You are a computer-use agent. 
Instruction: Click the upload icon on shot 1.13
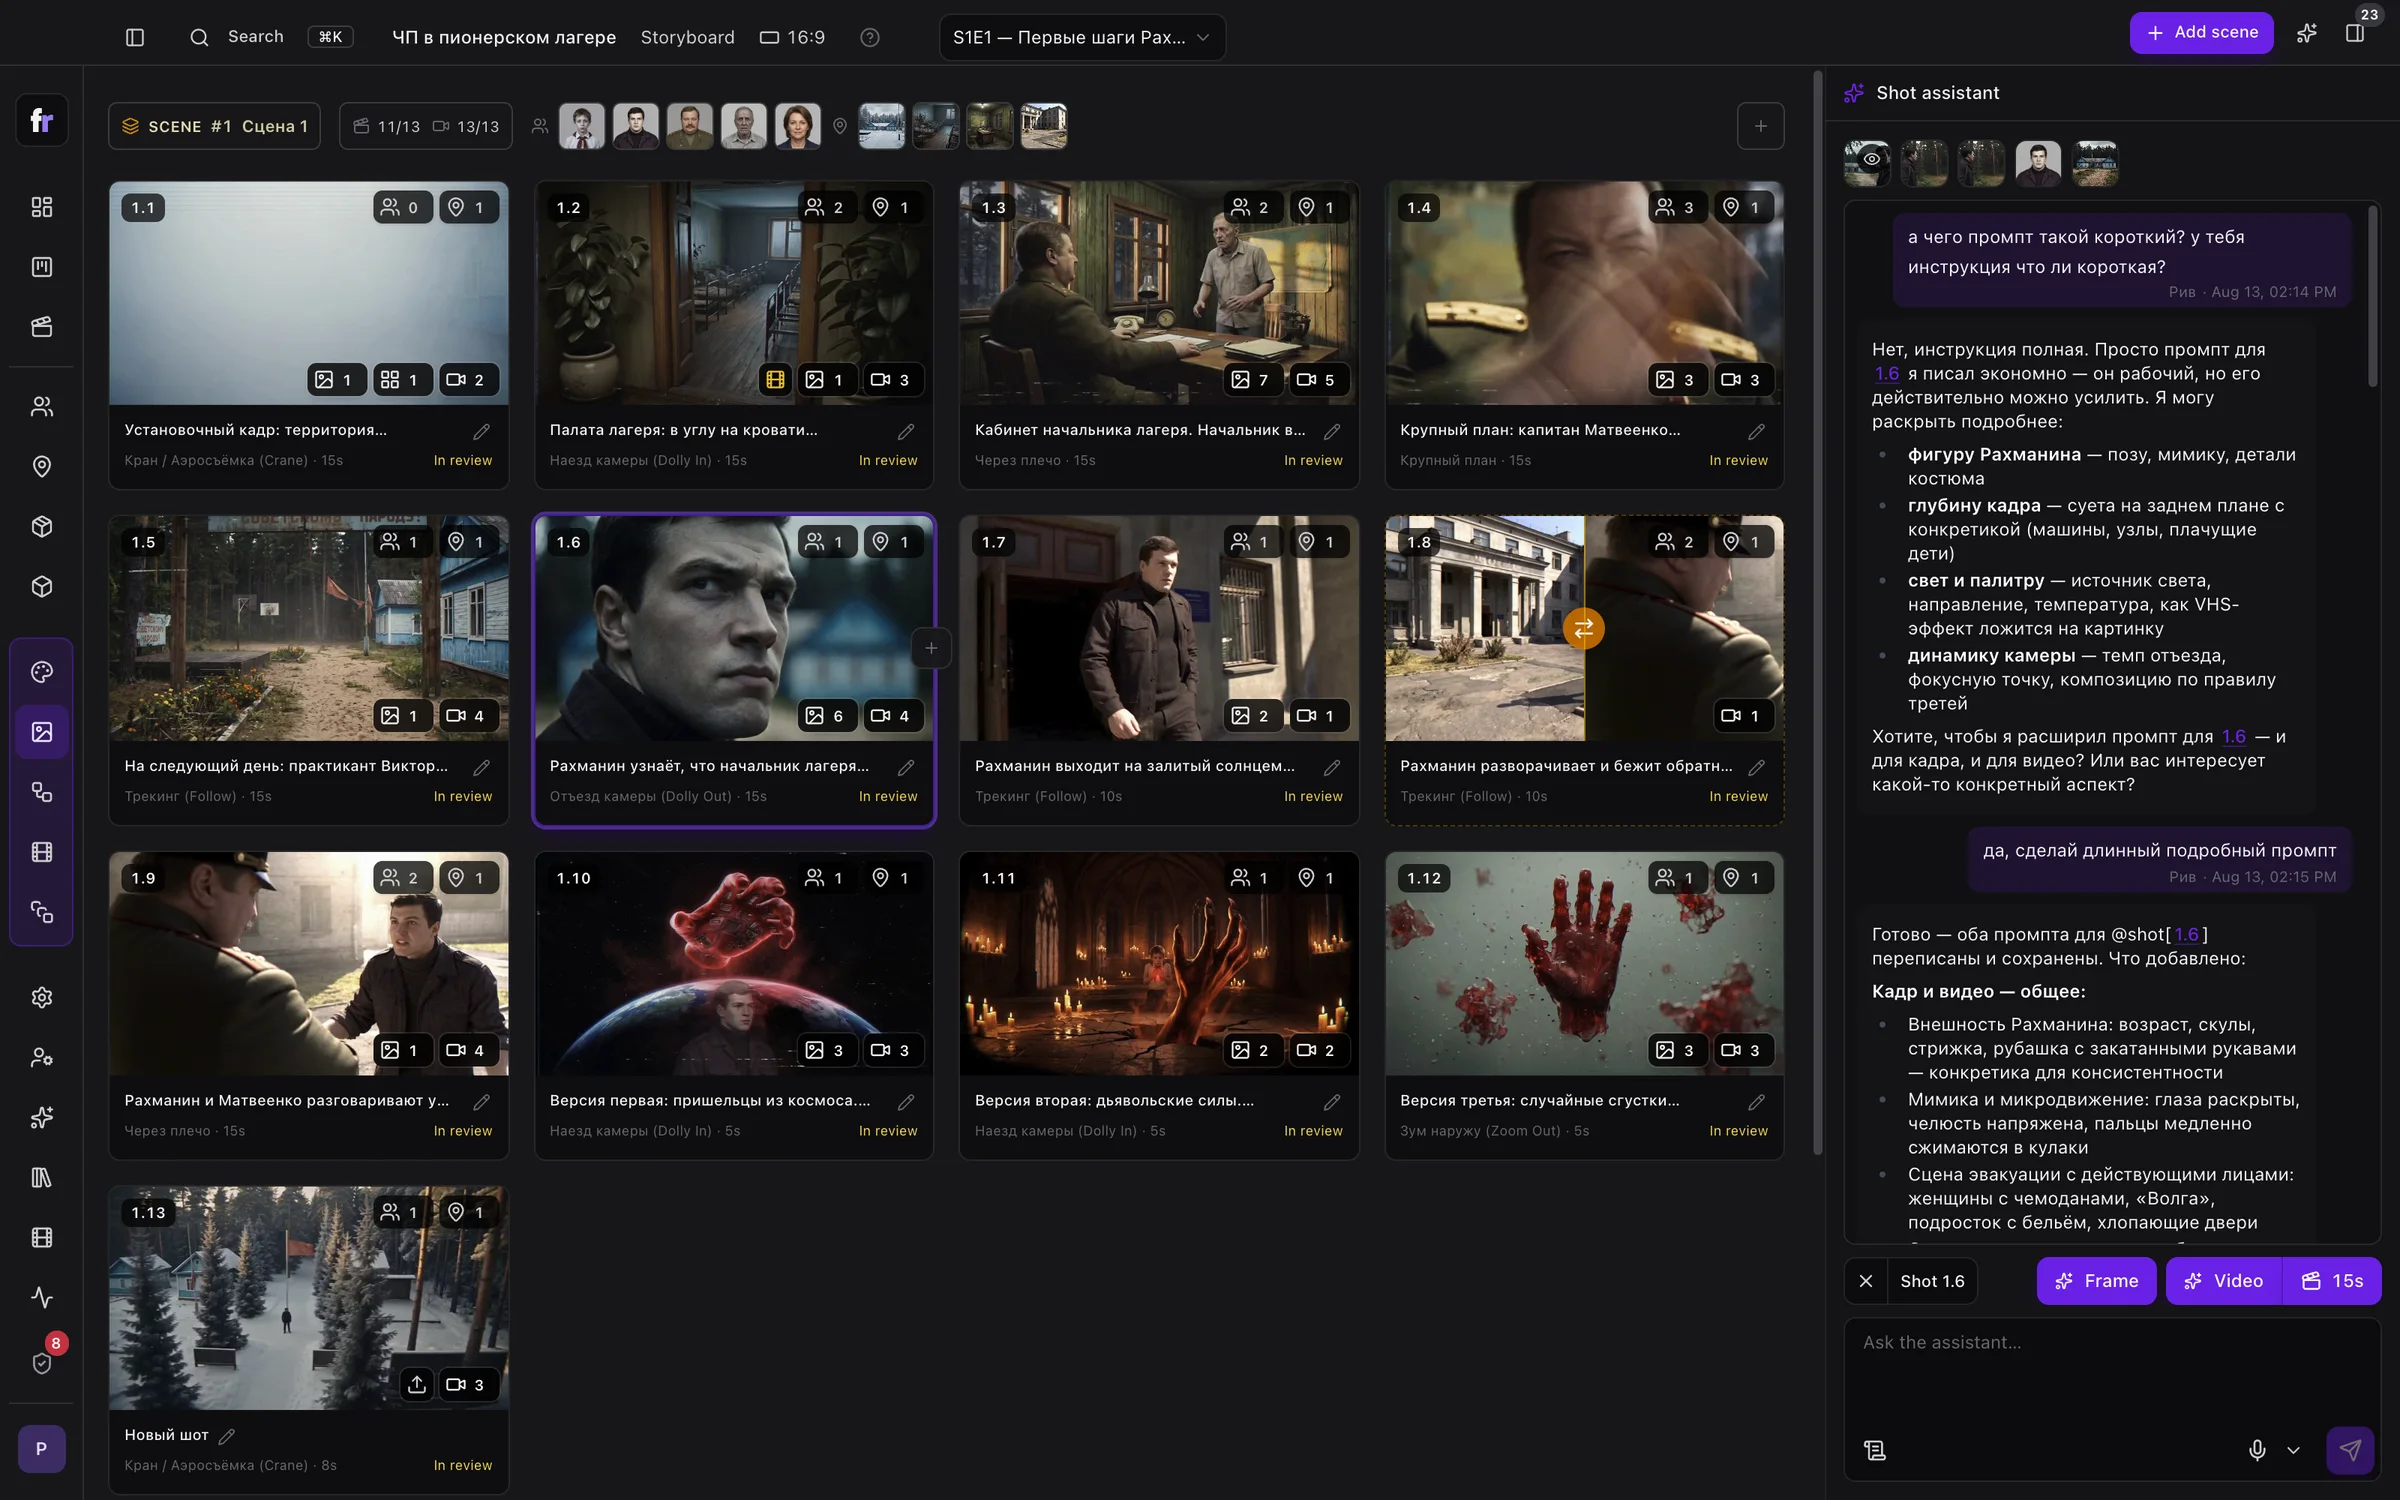pyautogui.click(x=417, y=1384)
